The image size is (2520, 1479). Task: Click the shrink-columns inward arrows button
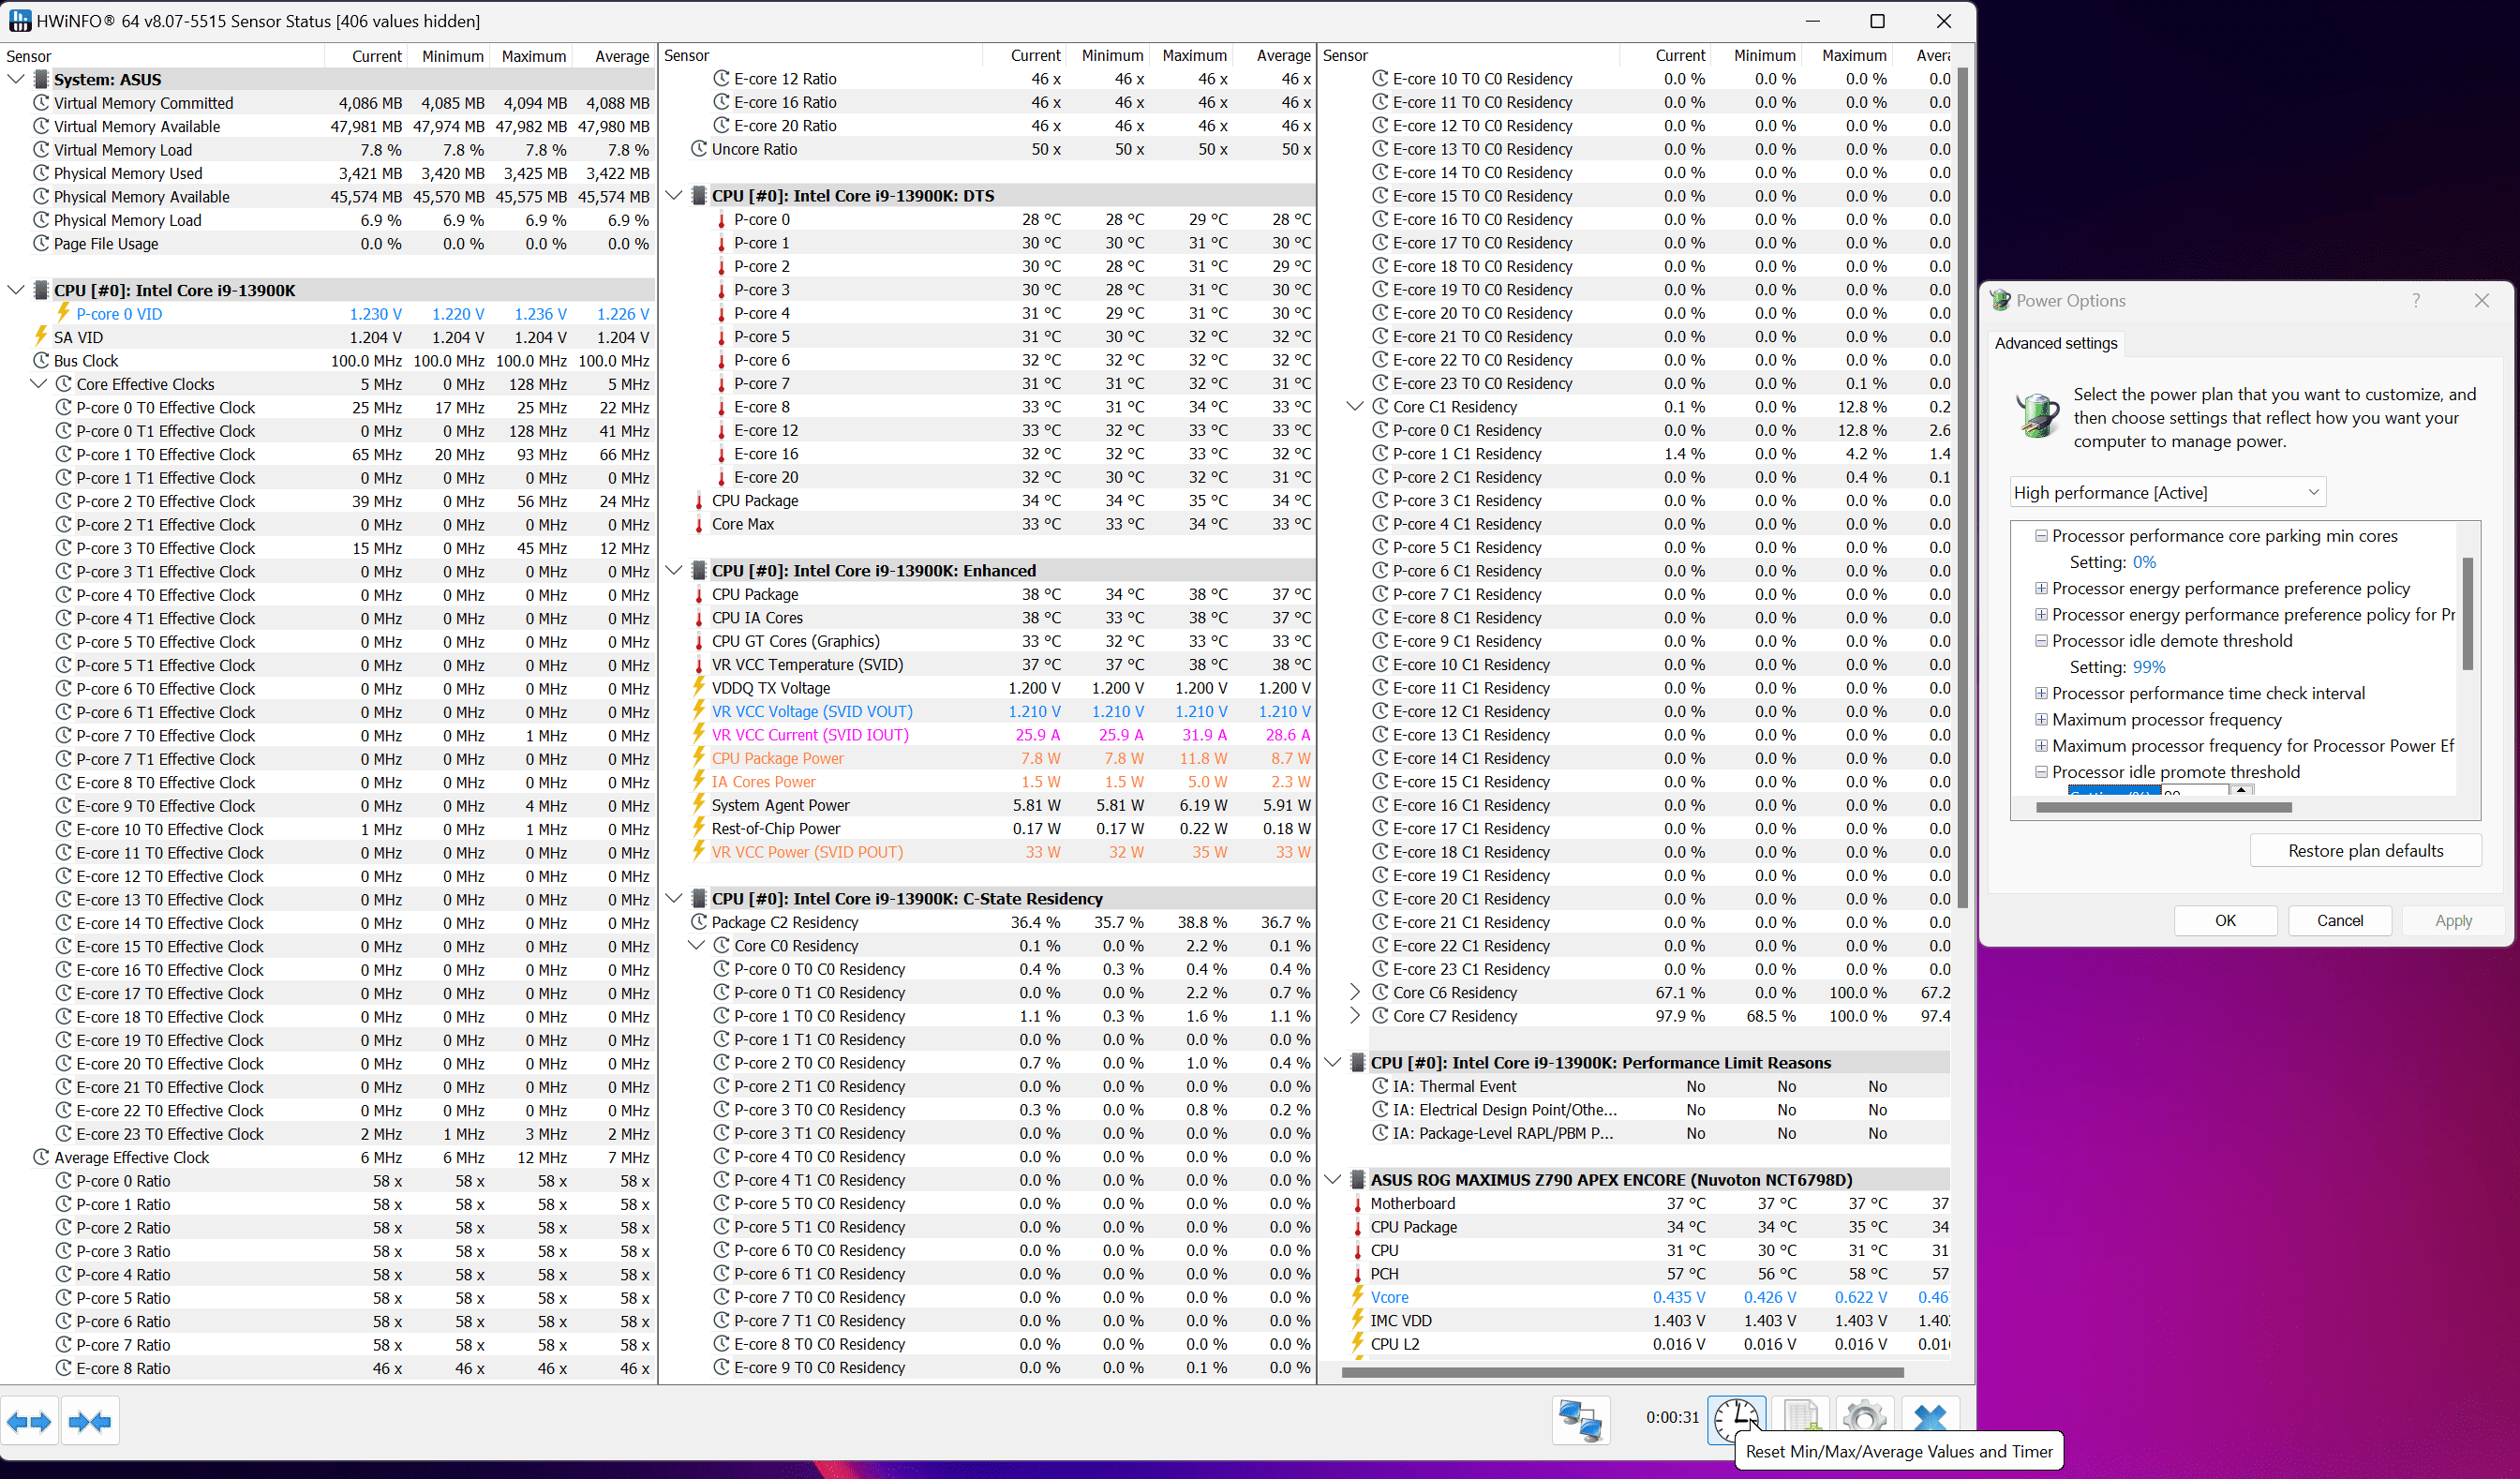click(x=90, y=1421)
